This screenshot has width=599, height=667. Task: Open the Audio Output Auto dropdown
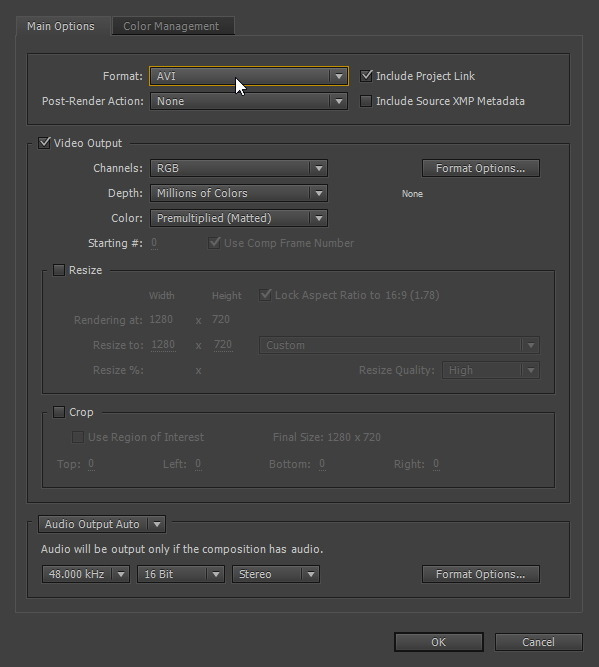102,524
